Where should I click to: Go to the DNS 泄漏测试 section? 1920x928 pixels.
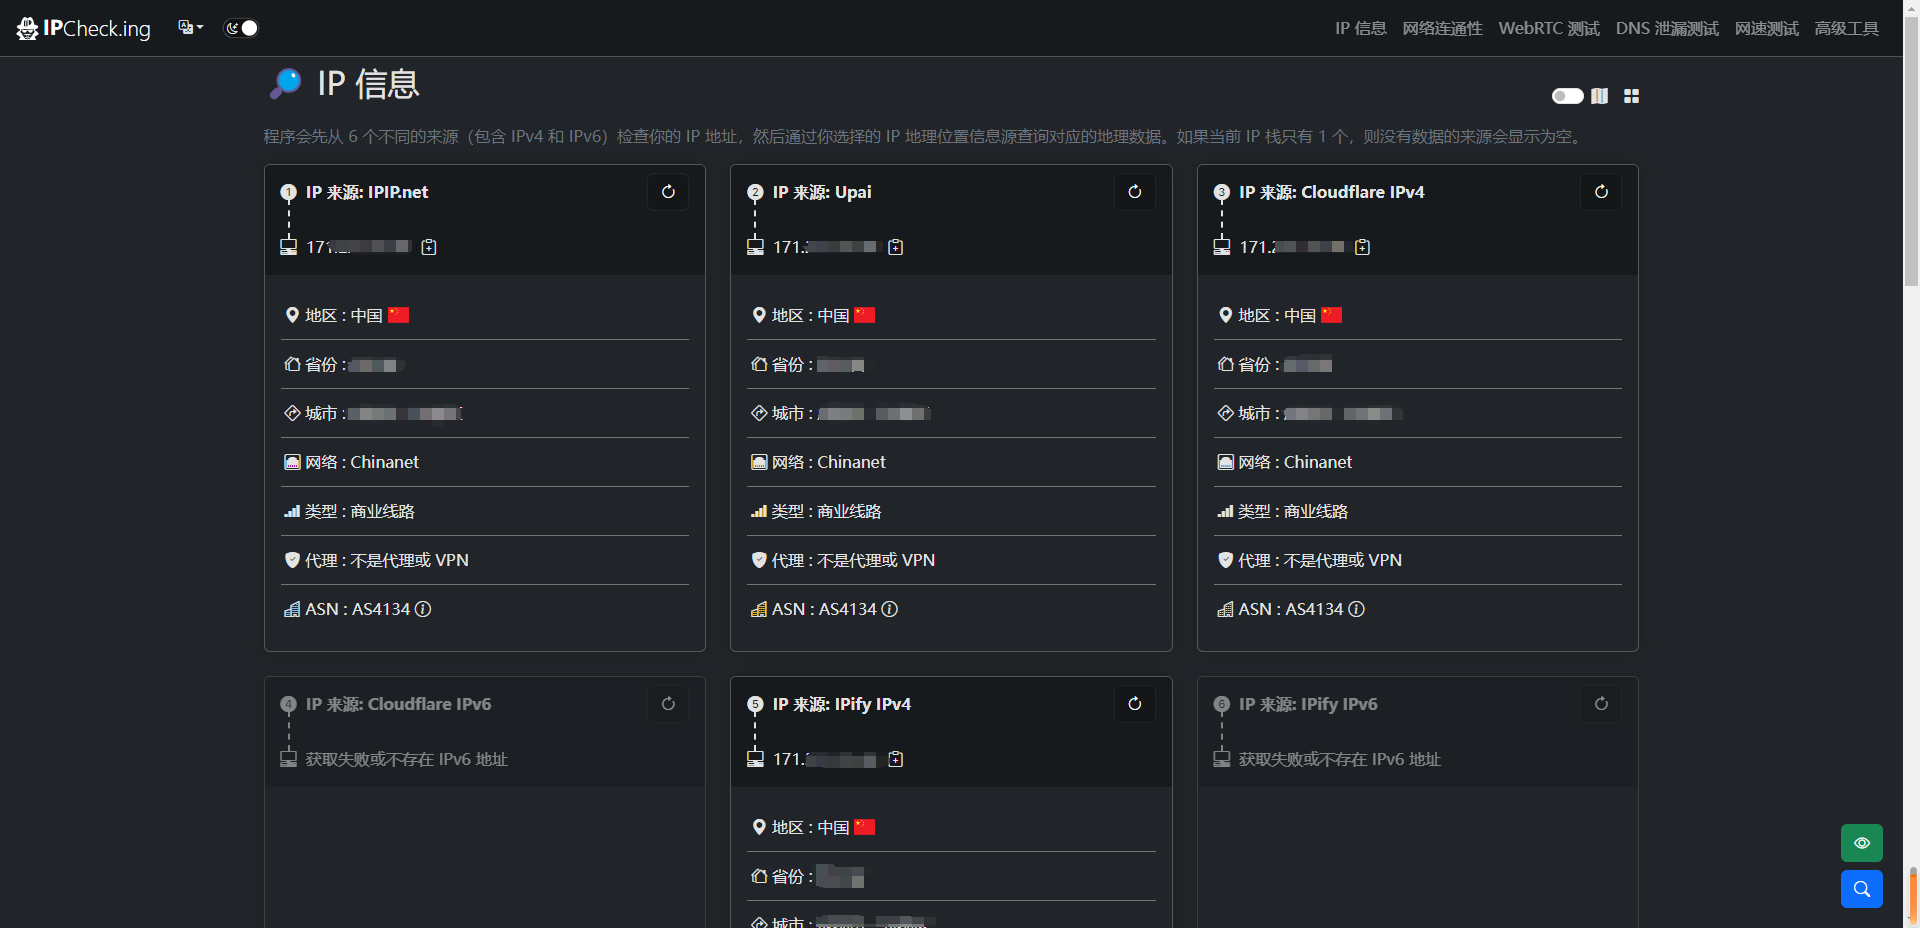(1666, 28)
